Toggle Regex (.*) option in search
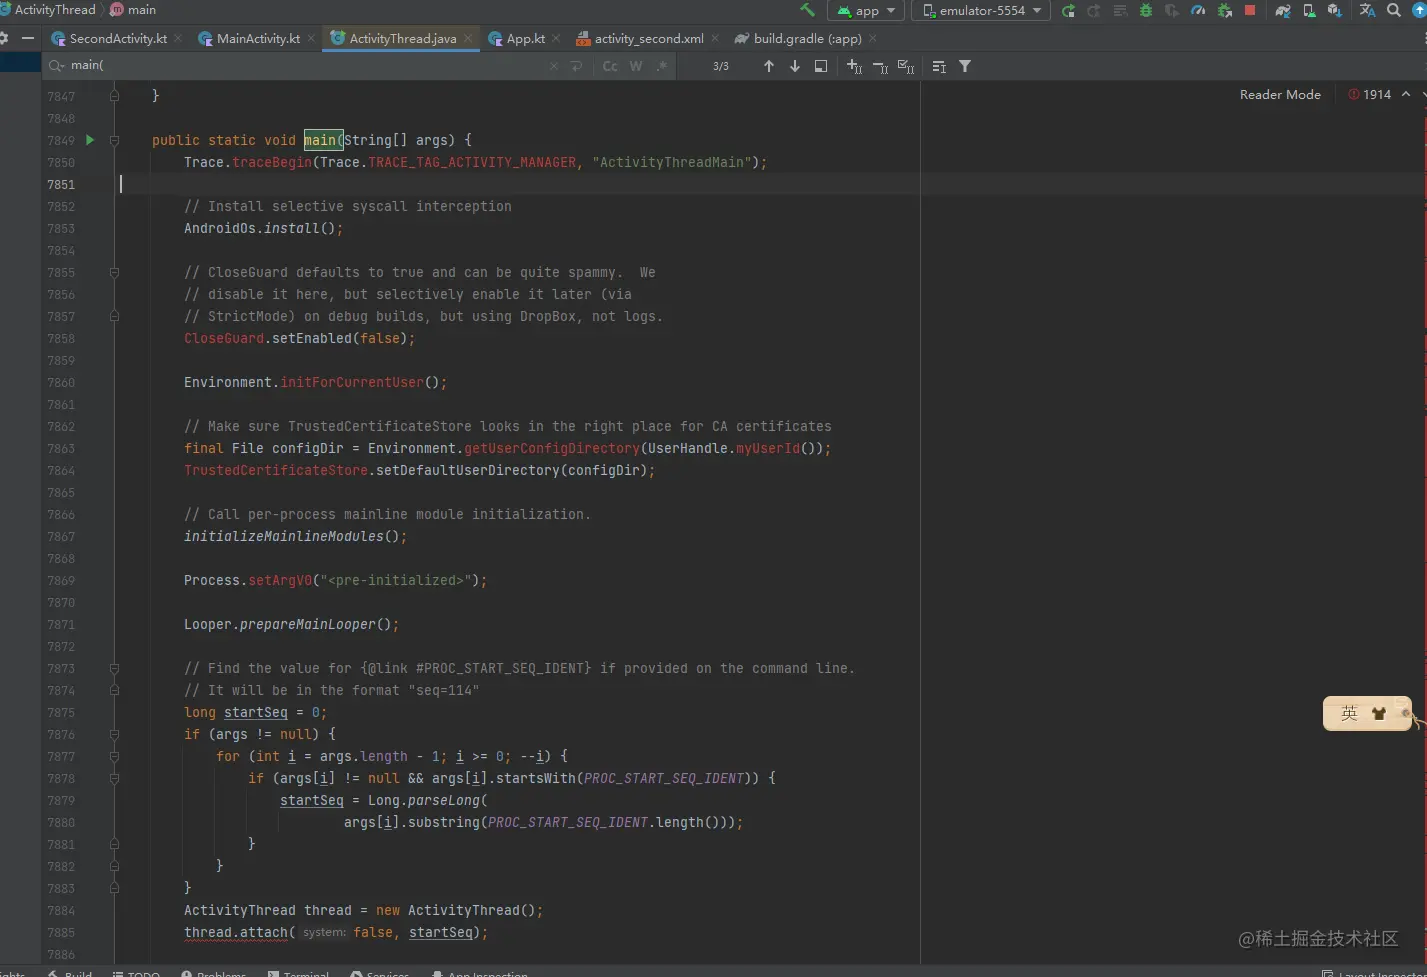 [661, 66]
